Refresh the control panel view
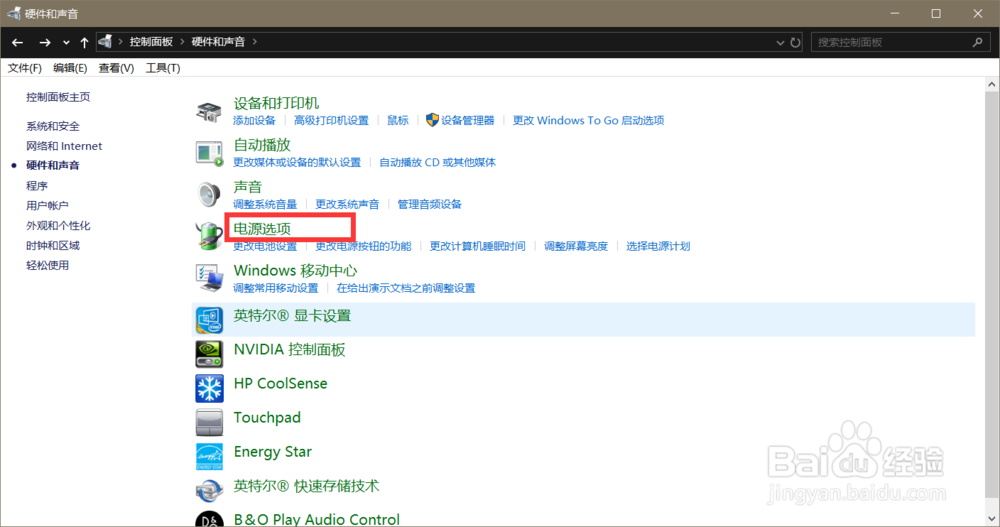This screenshot has width=1000, height=527. [795, 42]
